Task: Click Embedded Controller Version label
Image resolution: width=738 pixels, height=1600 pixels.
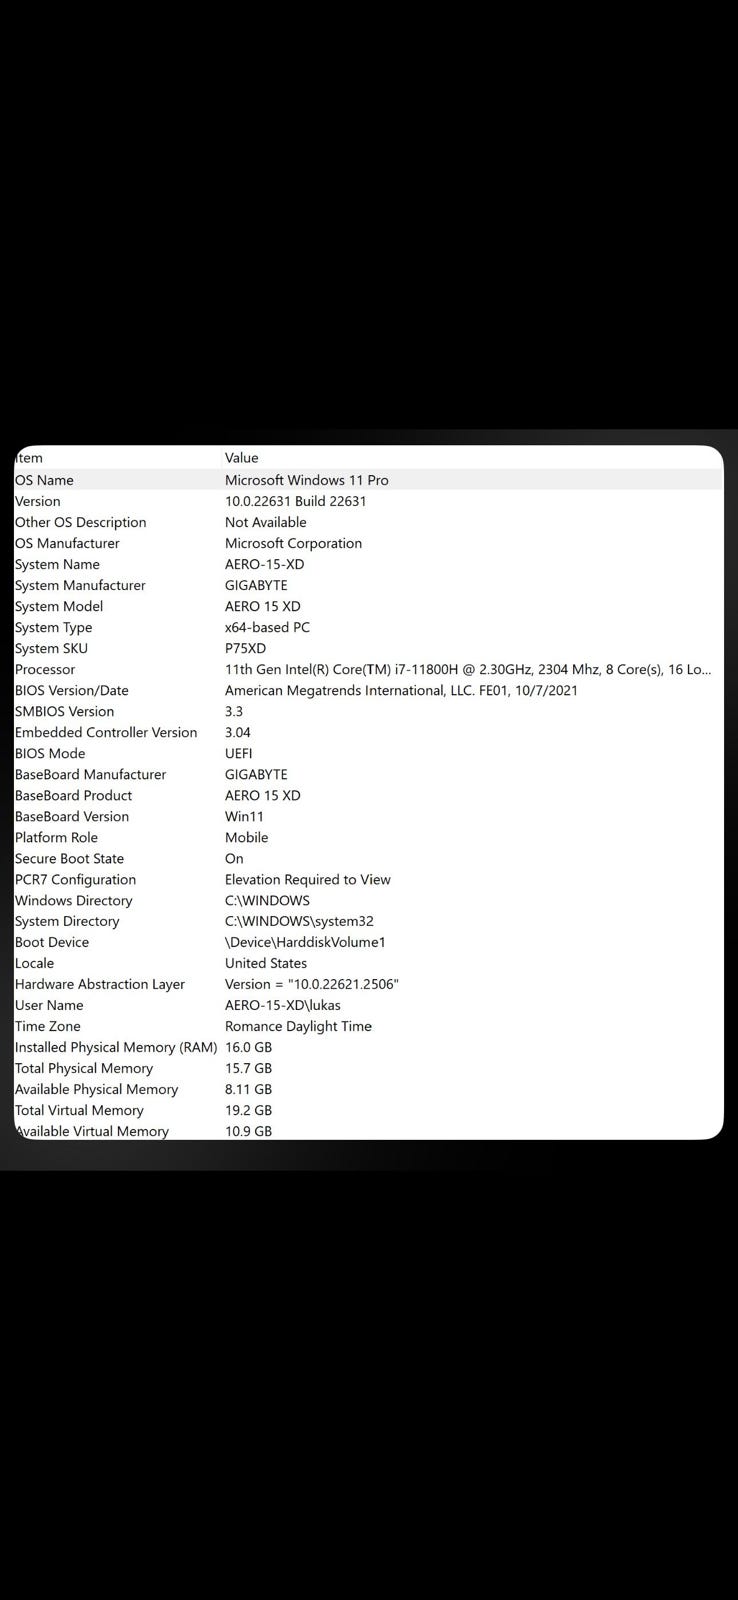Action: click(x=106, y=732)
